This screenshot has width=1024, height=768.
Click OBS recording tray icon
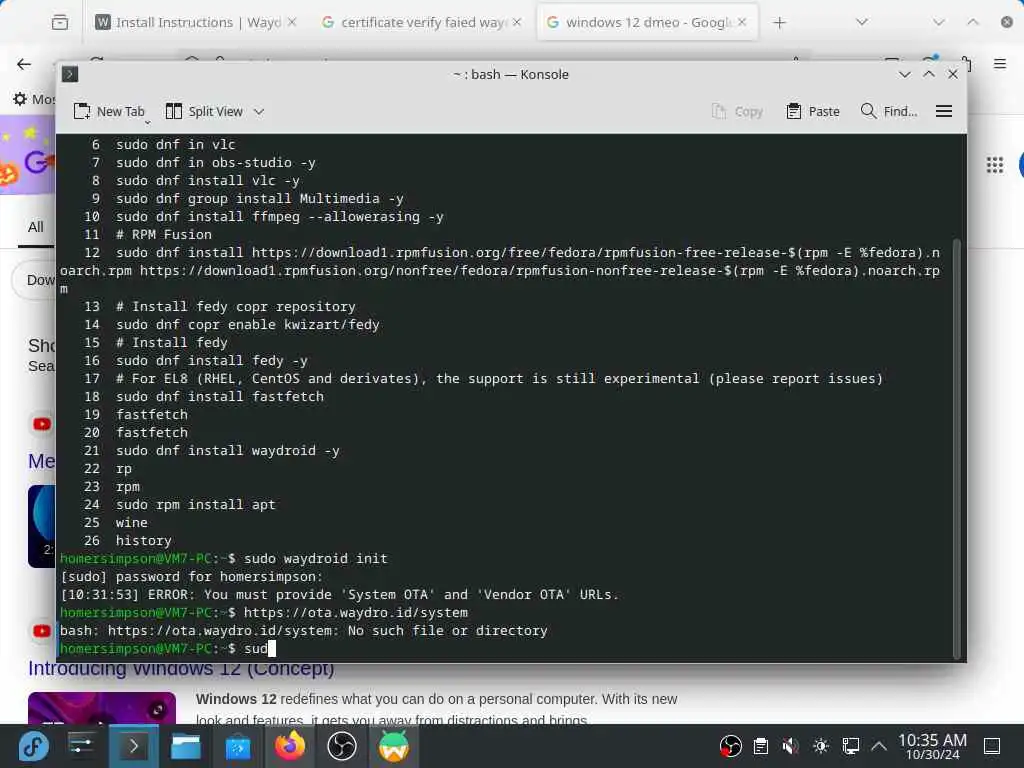point(730,746)
